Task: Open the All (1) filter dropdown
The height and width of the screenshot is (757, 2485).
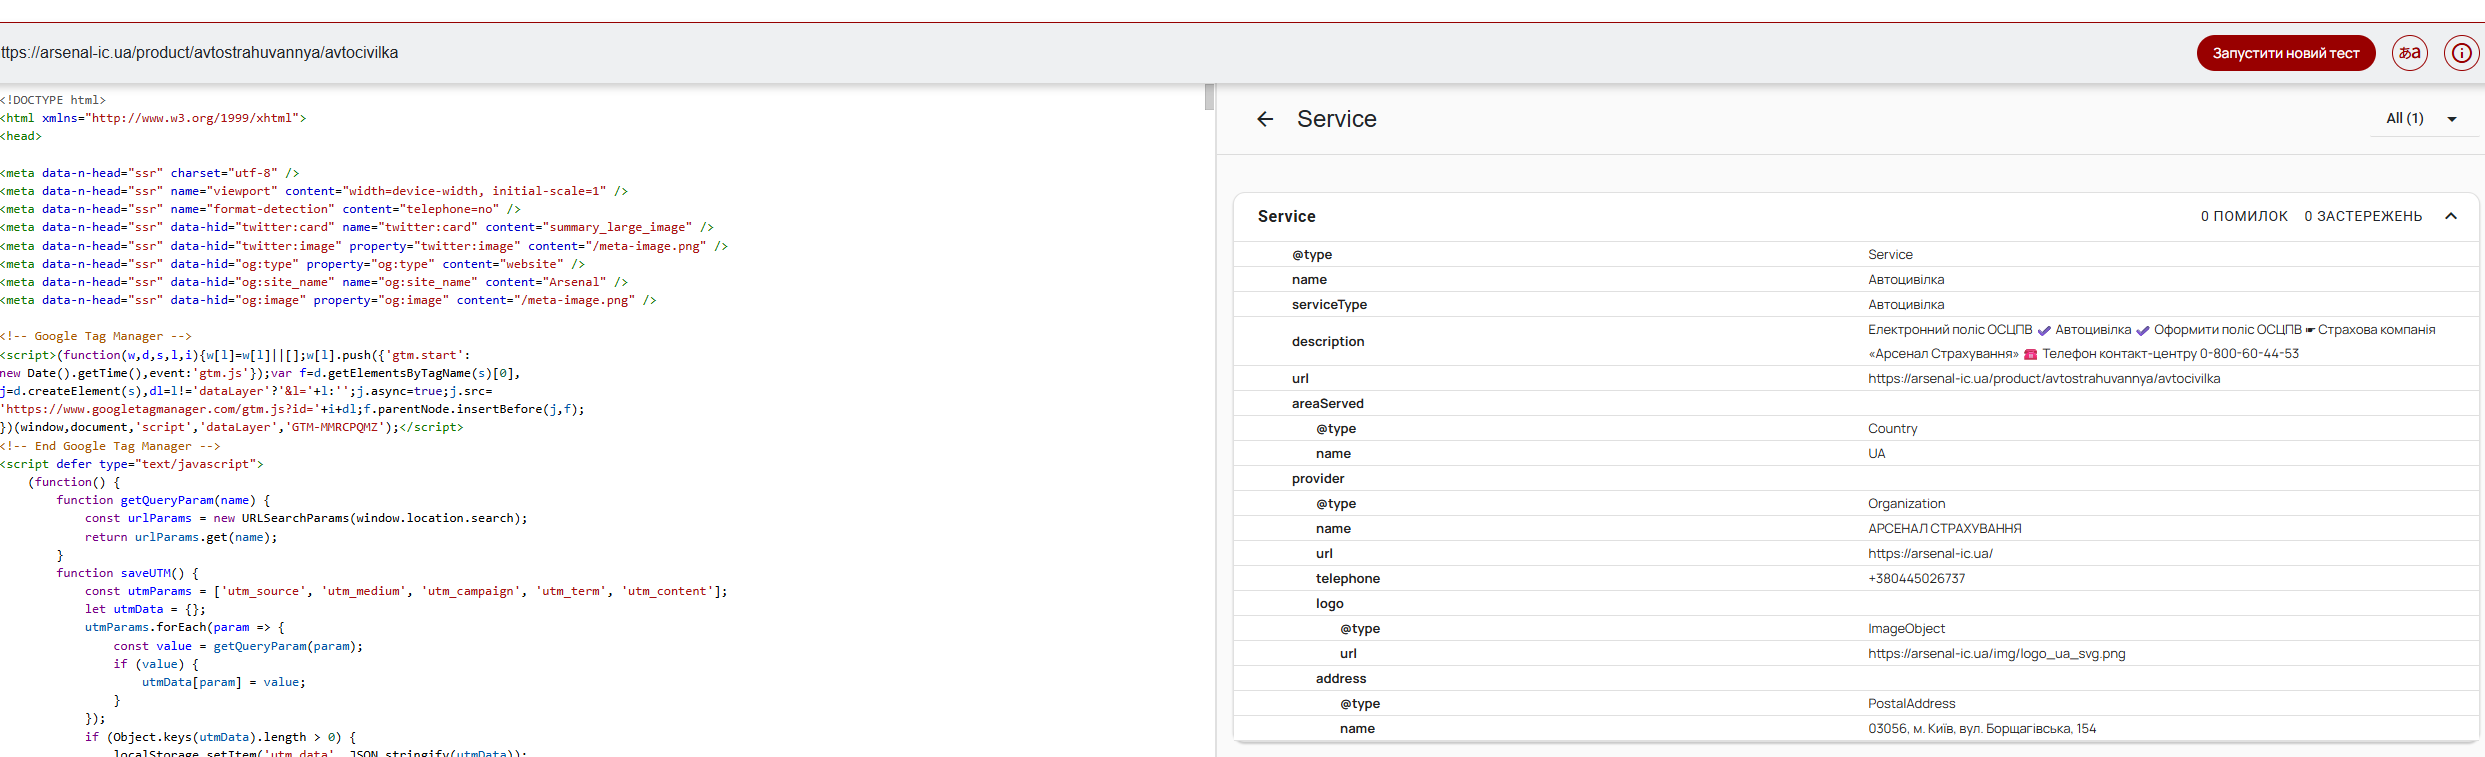Action: tap(2422, 119)
